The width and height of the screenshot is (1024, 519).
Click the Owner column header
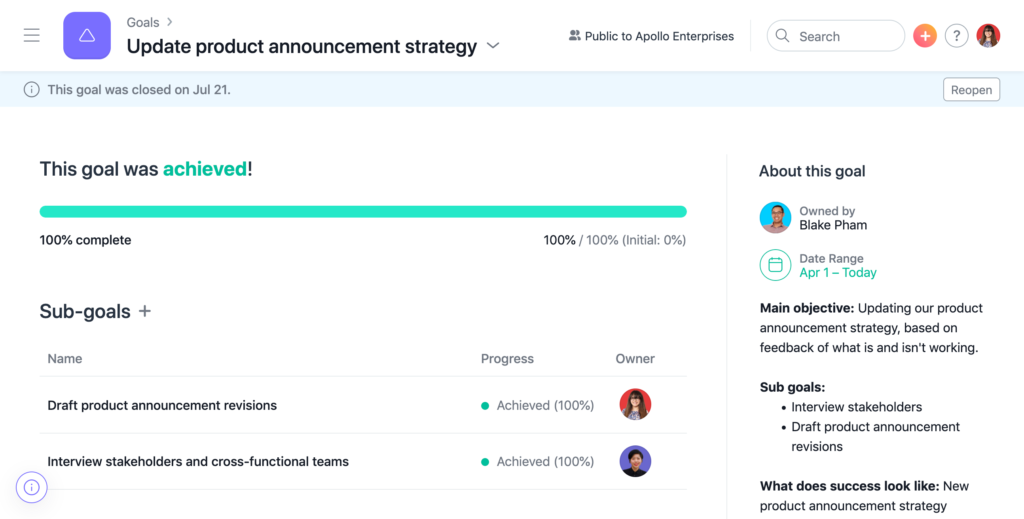[x=635, y=358]
